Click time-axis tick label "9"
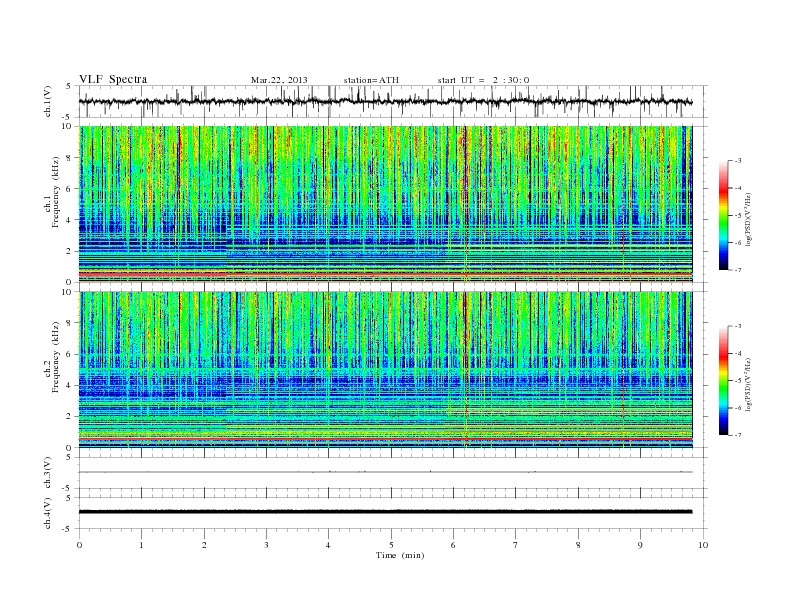 (640, 545)
